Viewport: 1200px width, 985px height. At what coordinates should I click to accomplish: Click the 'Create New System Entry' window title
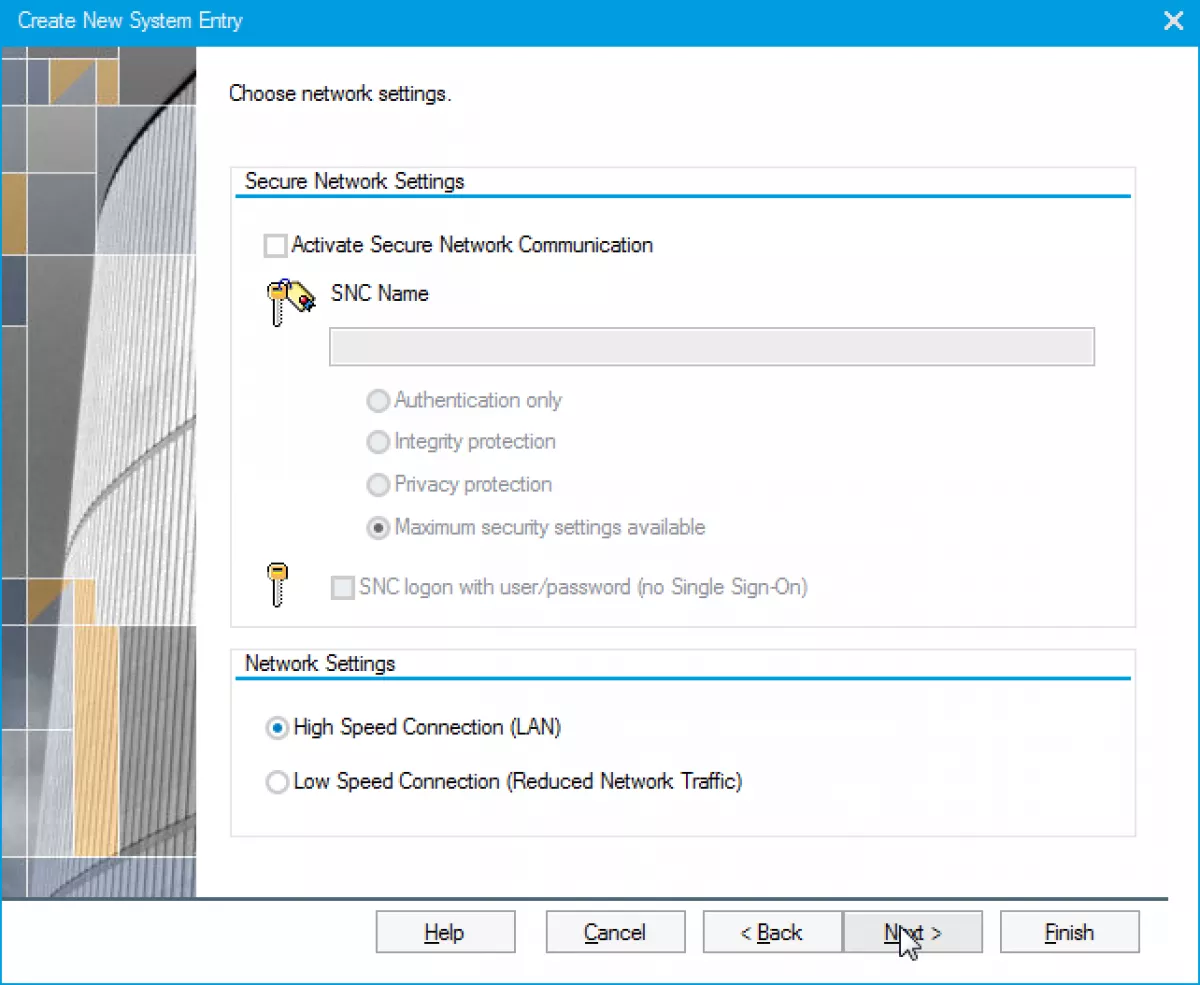[x=130, y=21]
